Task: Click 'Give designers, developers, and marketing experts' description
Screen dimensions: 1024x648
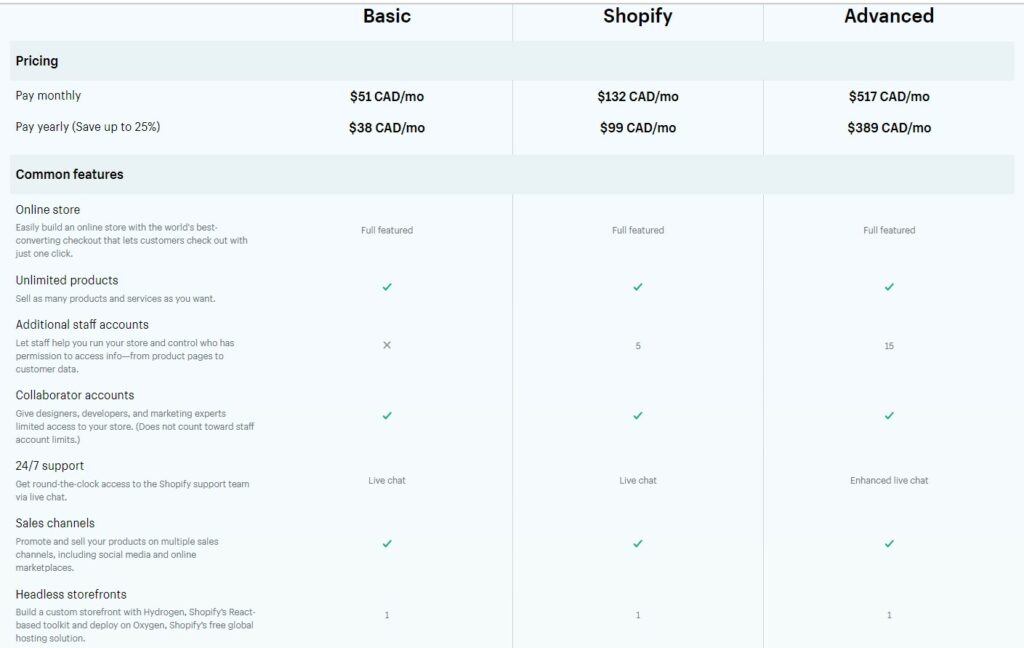Action: pos(135,427)
